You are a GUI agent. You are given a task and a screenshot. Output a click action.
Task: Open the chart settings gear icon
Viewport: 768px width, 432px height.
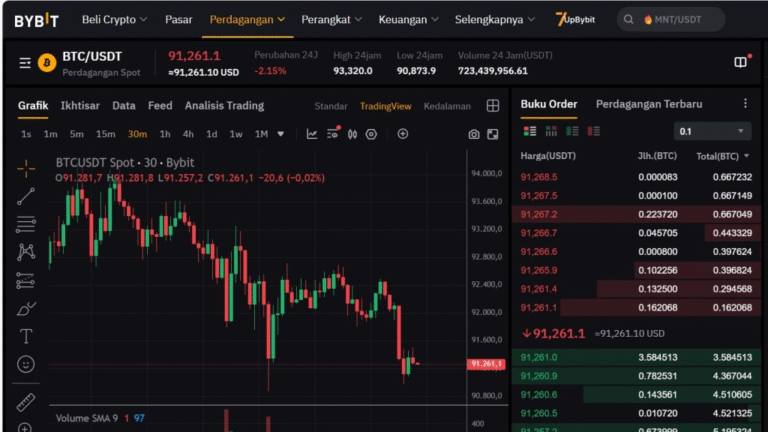(x=371, y=134)
